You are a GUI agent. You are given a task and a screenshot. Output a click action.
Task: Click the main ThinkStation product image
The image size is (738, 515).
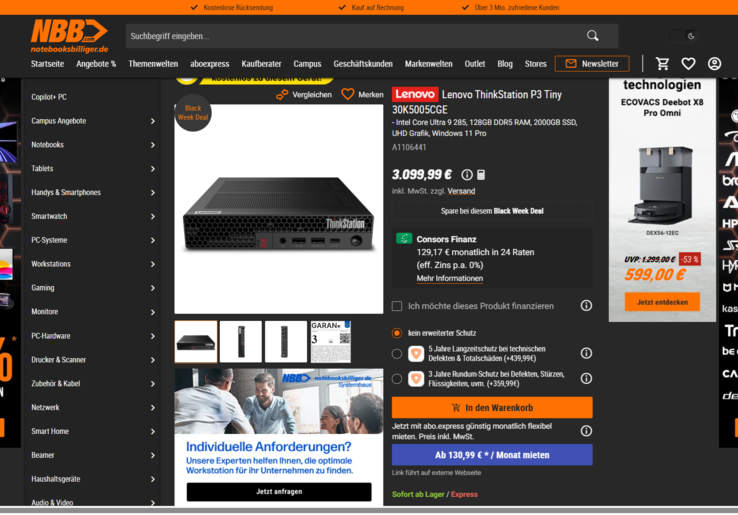[279, 209]
